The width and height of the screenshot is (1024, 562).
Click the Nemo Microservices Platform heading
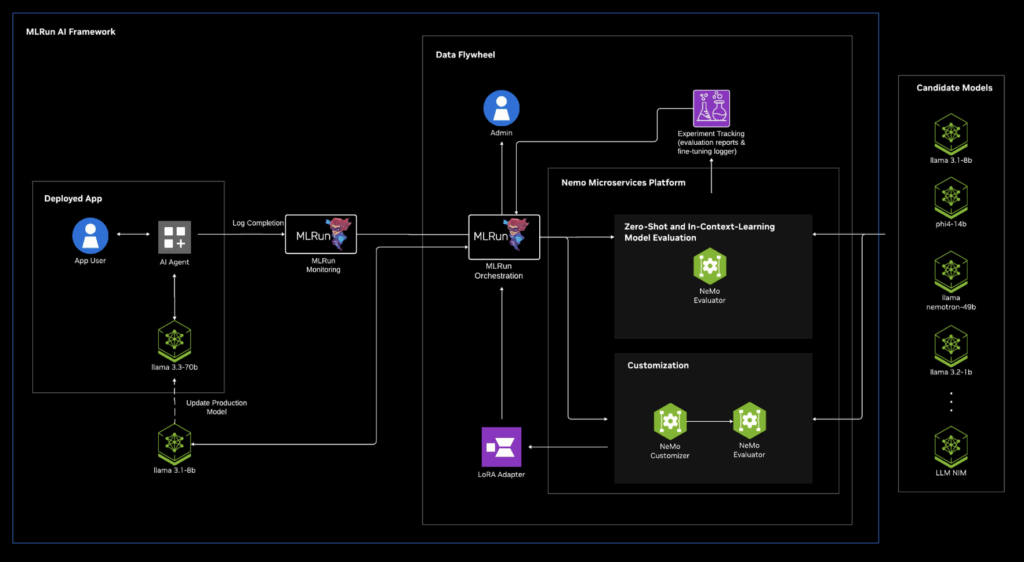pos(624,183)
